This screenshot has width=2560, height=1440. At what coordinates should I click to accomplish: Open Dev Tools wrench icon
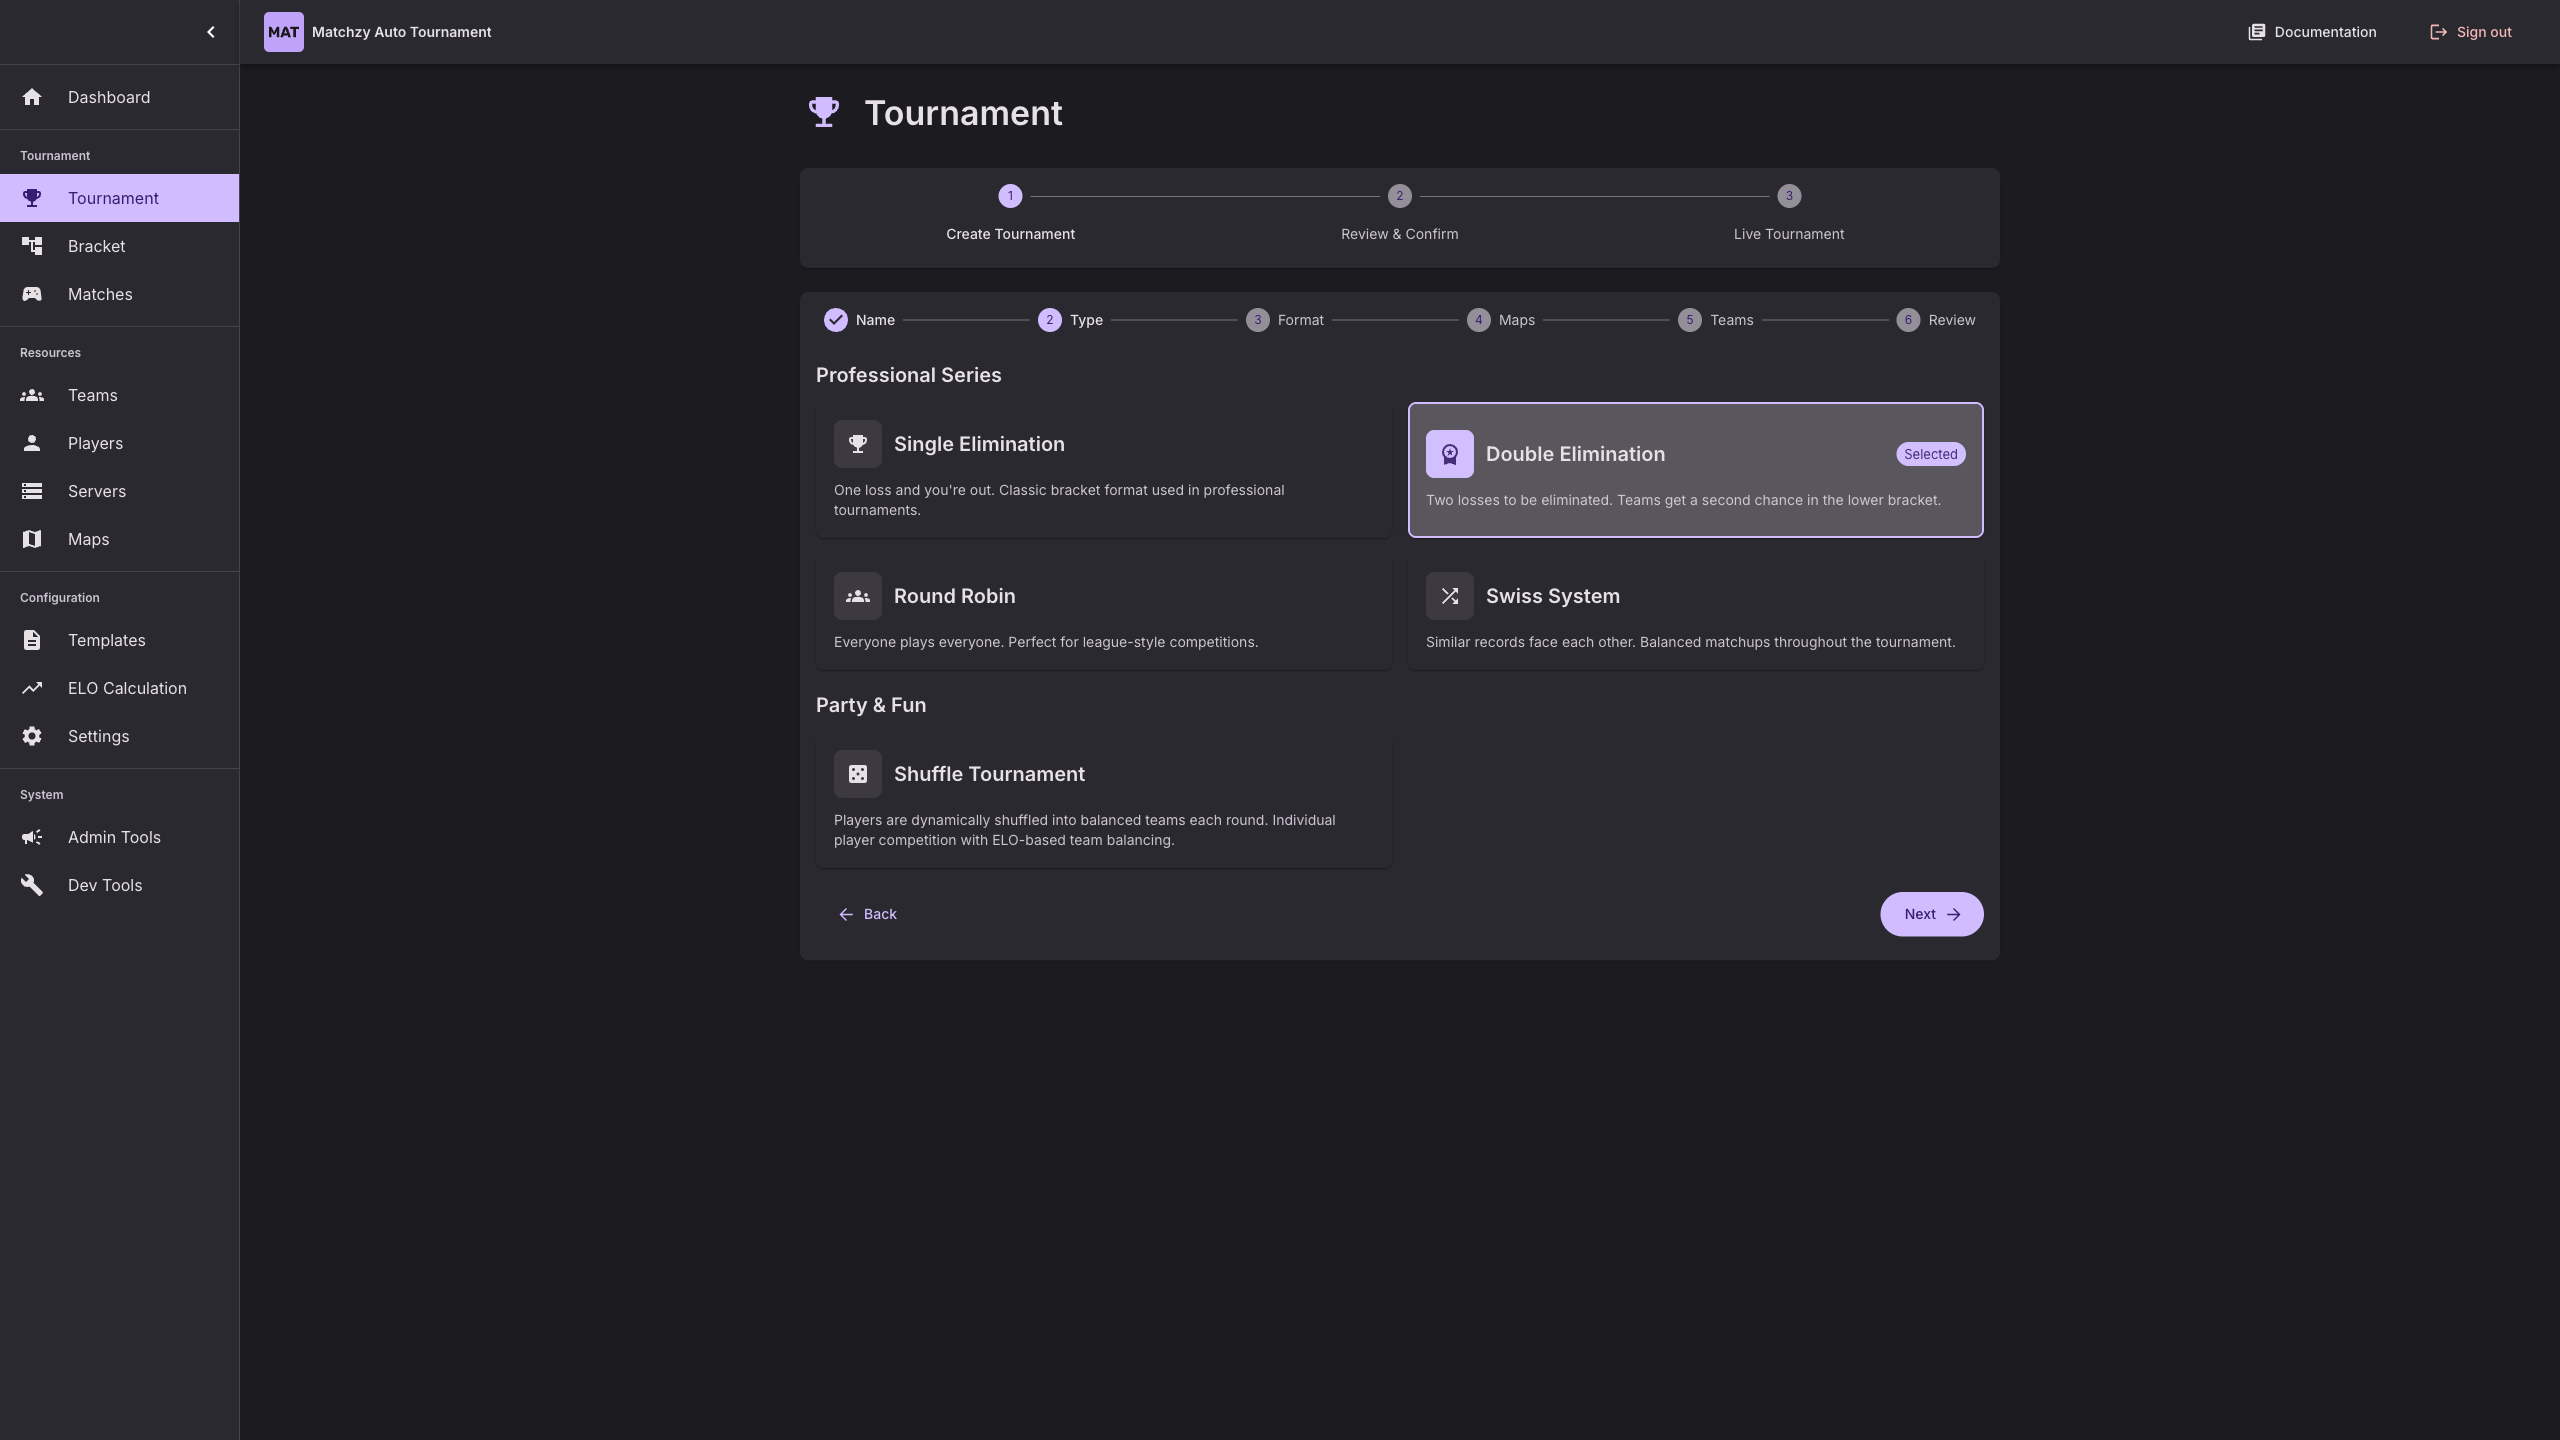tap(32, 885)
